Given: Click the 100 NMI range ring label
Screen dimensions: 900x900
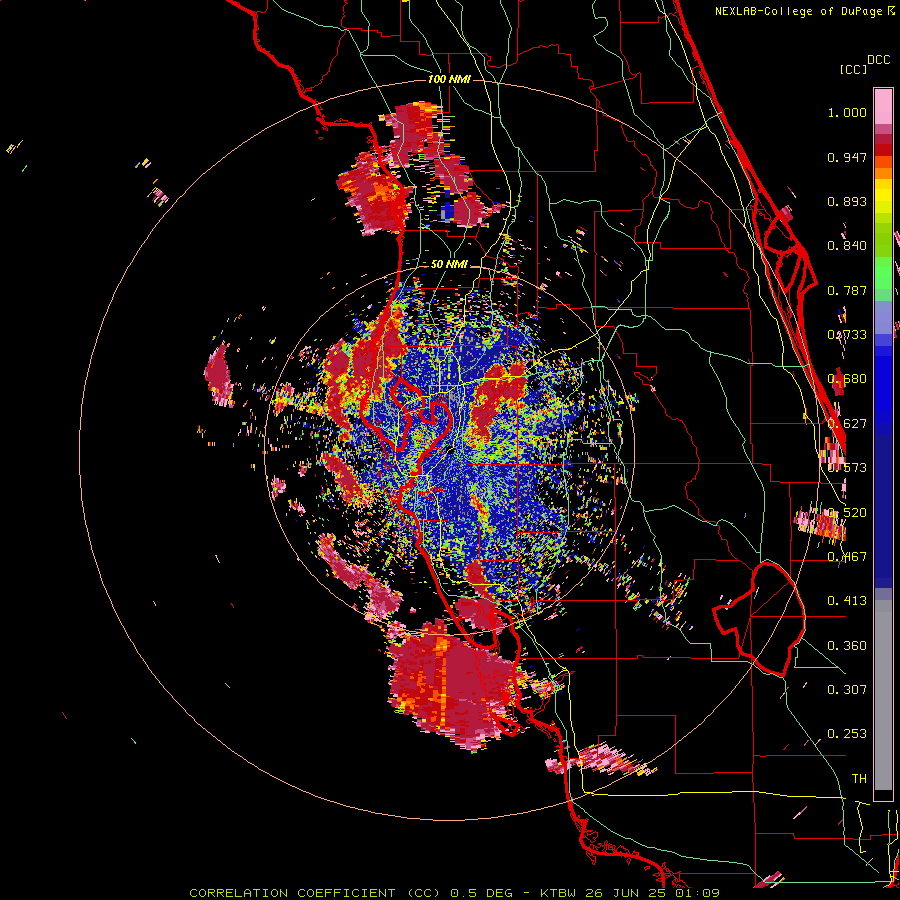Looking at the screenshot, I should pyautogui.click(x=449, y=79).
